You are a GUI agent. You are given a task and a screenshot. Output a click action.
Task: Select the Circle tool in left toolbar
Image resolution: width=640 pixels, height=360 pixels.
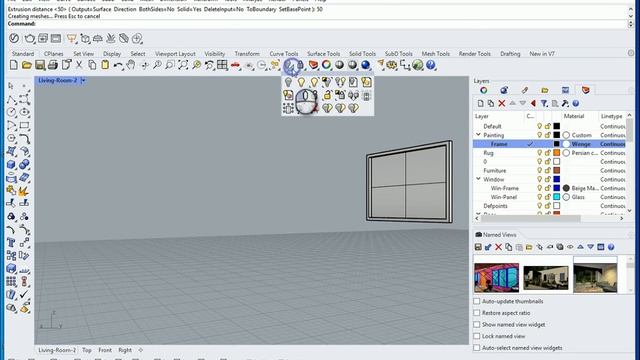coord(11,112)
